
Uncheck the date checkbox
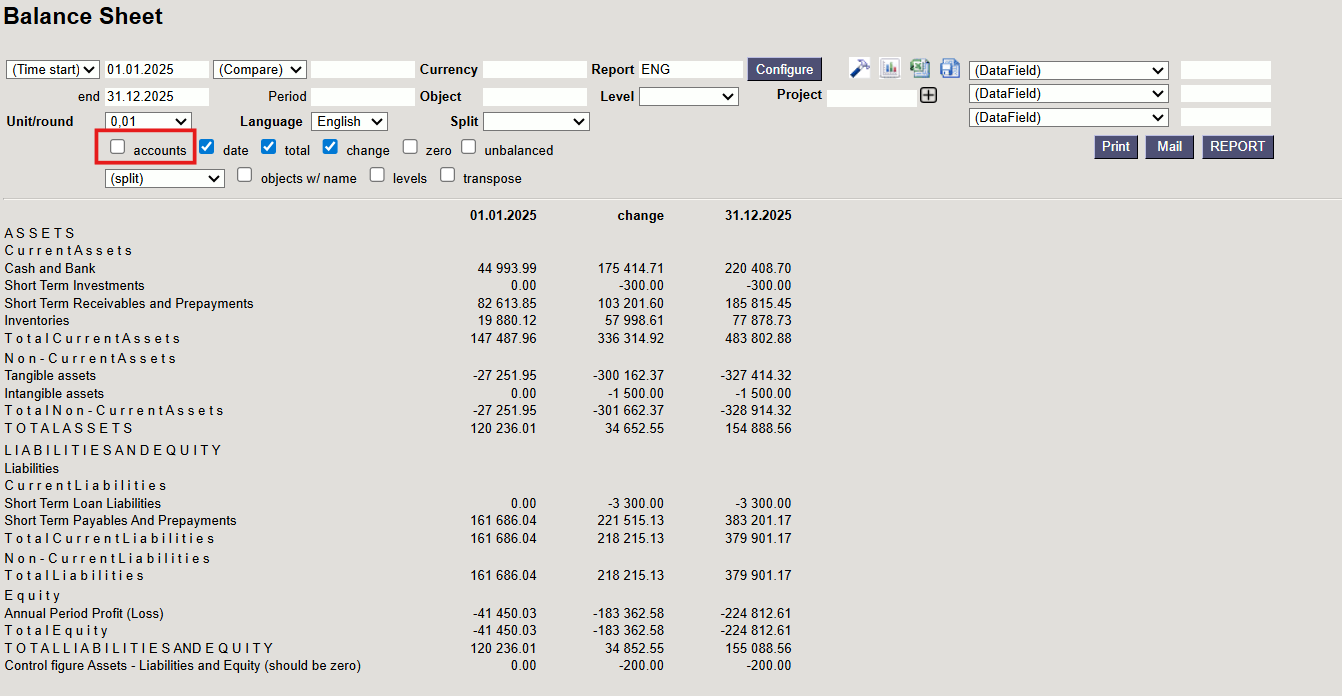tap(207, 147)
